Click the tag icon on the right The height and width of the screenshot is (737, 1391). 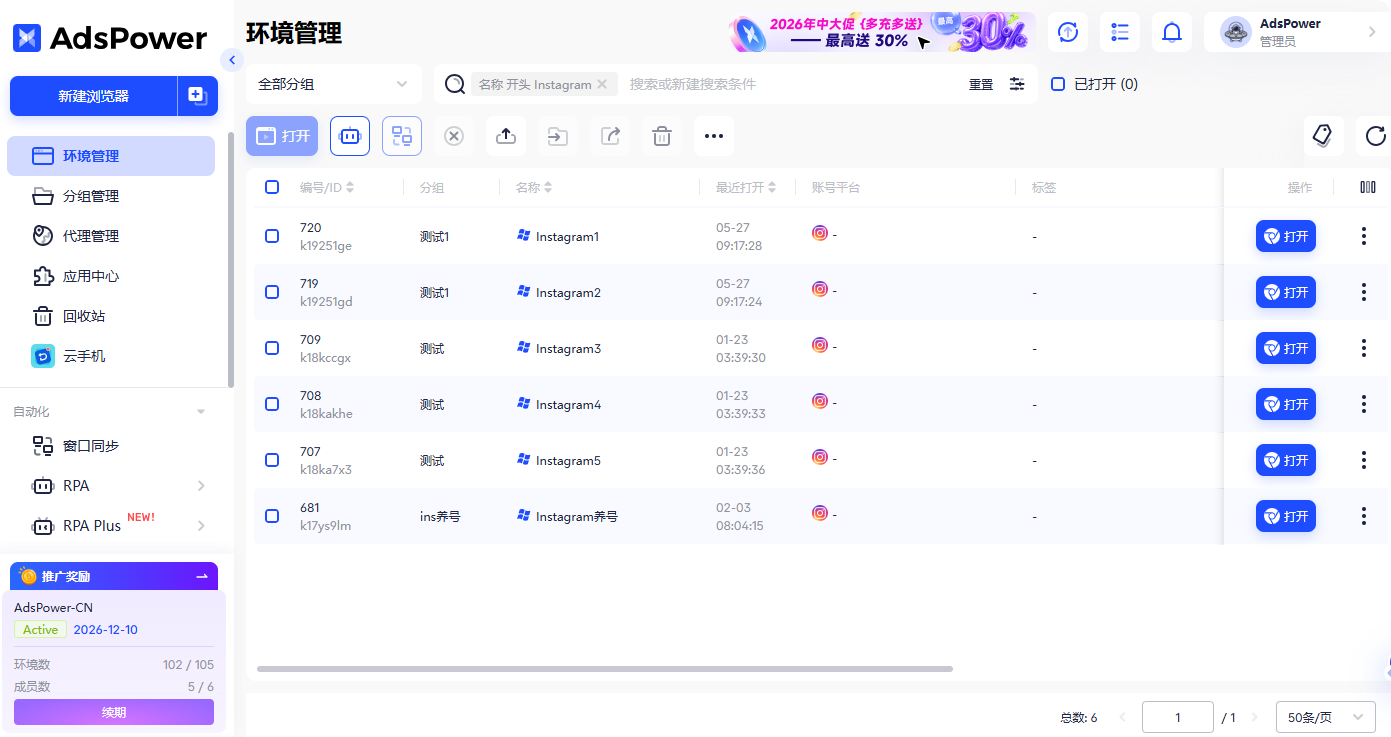point(1324,136)
